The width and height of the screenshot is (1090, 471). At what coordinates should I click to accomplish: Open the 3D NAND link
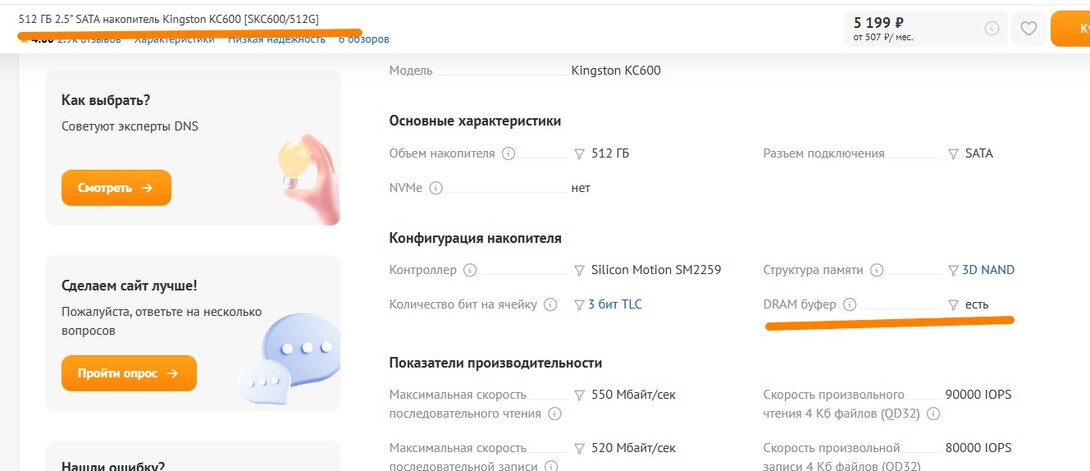pyautogui.click(x=988, y=270)
